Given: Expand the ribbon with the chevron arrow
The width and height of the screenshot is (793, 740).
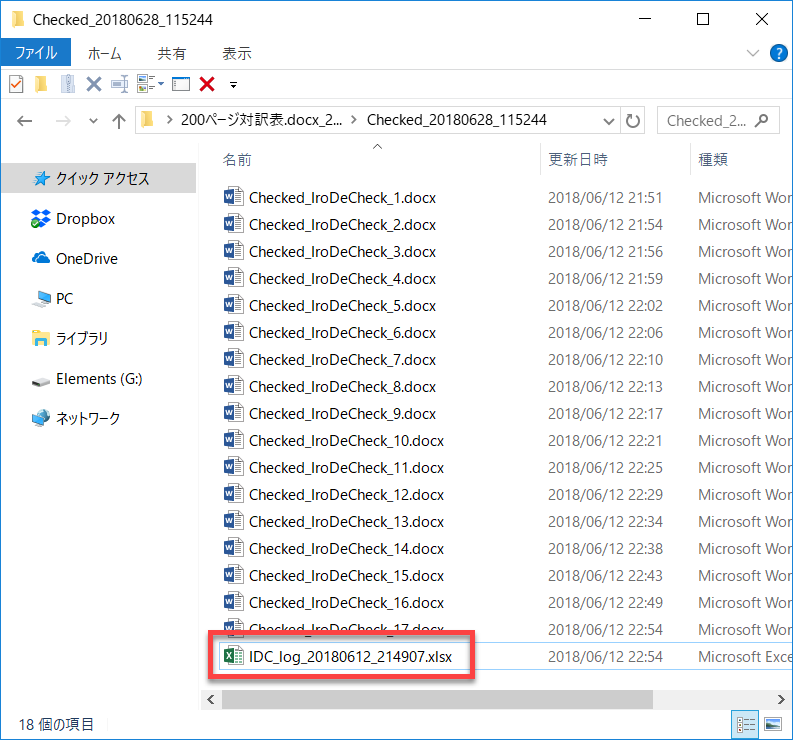Looking at the screenshot, I should coord(753,53).
